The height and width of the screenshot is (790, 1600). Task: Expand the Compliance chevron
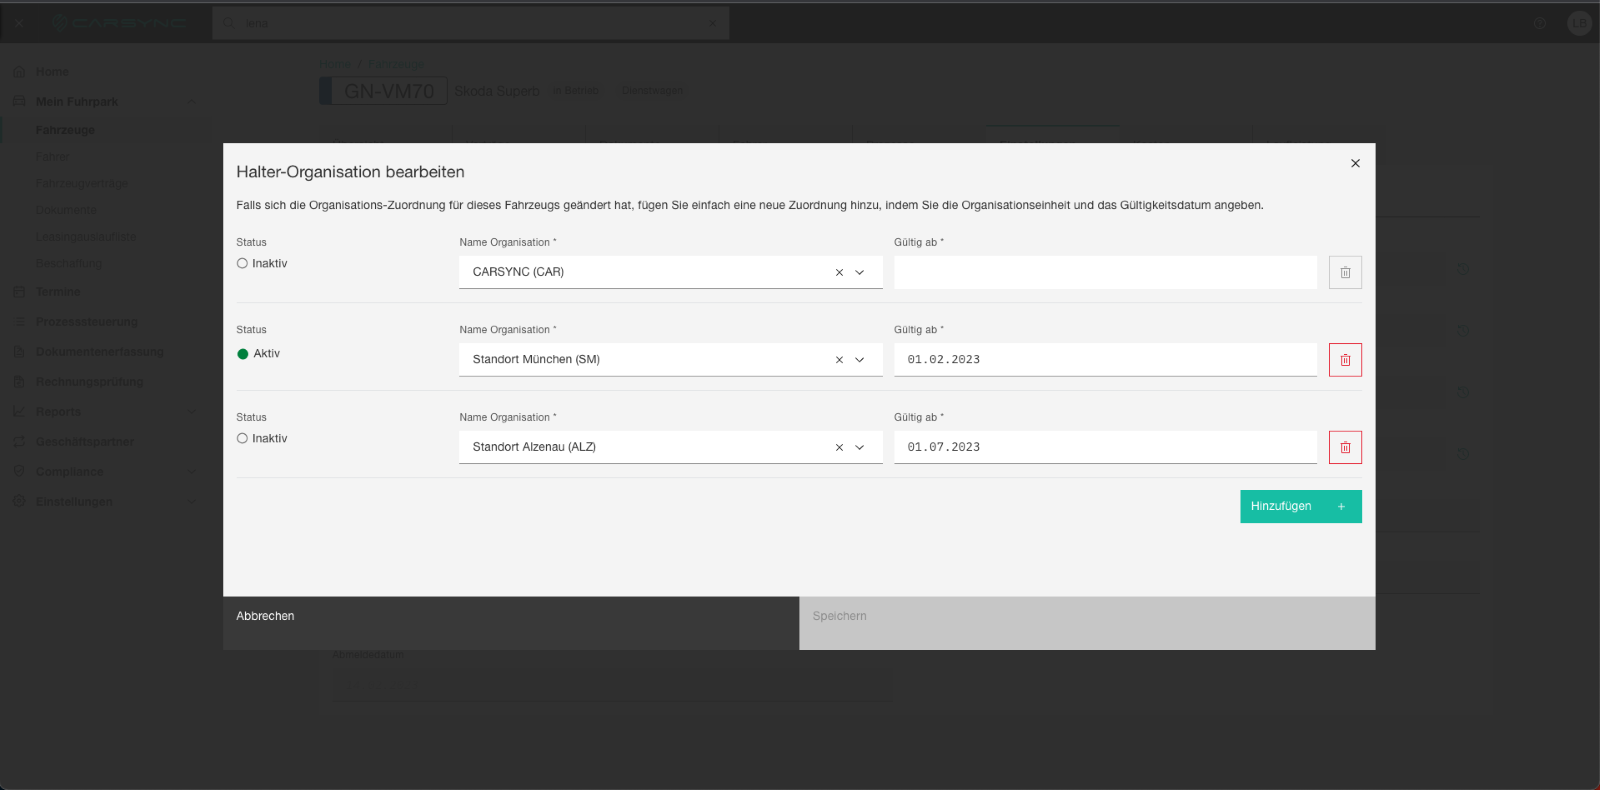tap(191, 472)
